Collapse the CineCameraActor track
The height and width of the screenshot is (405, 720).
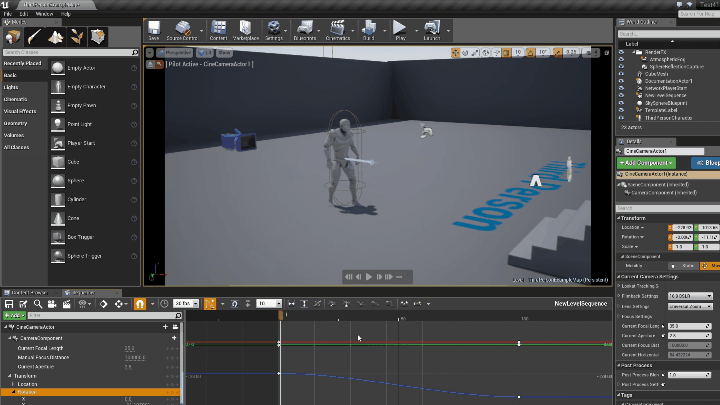coord(6,327)
